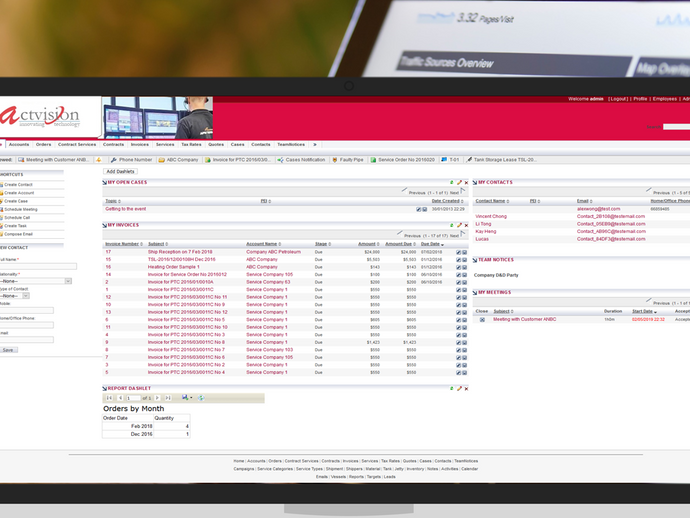Sort invoices by Due Date column
The width and height of the screenshot is (690, 518).
[x=430, y=244]
